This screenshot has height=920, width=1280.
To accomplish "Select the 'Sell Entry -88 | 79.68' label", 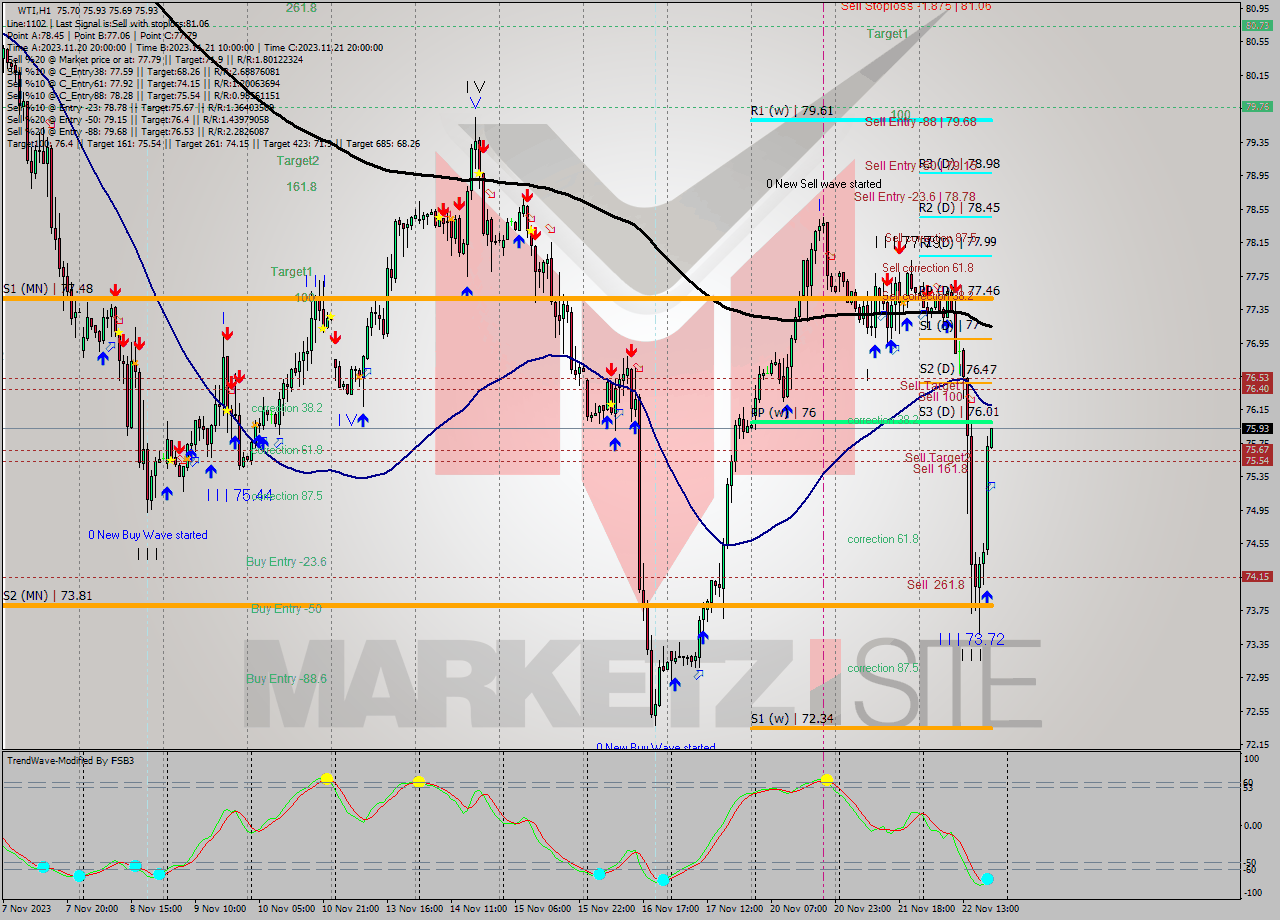I will (920, 122).
